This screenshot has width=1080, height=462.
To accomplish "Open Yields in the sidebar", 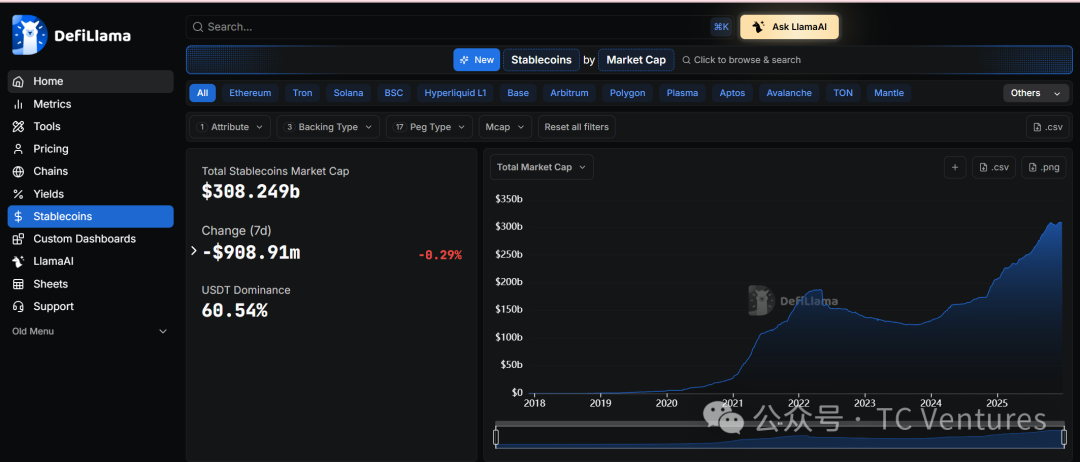I will coord(90,194).
